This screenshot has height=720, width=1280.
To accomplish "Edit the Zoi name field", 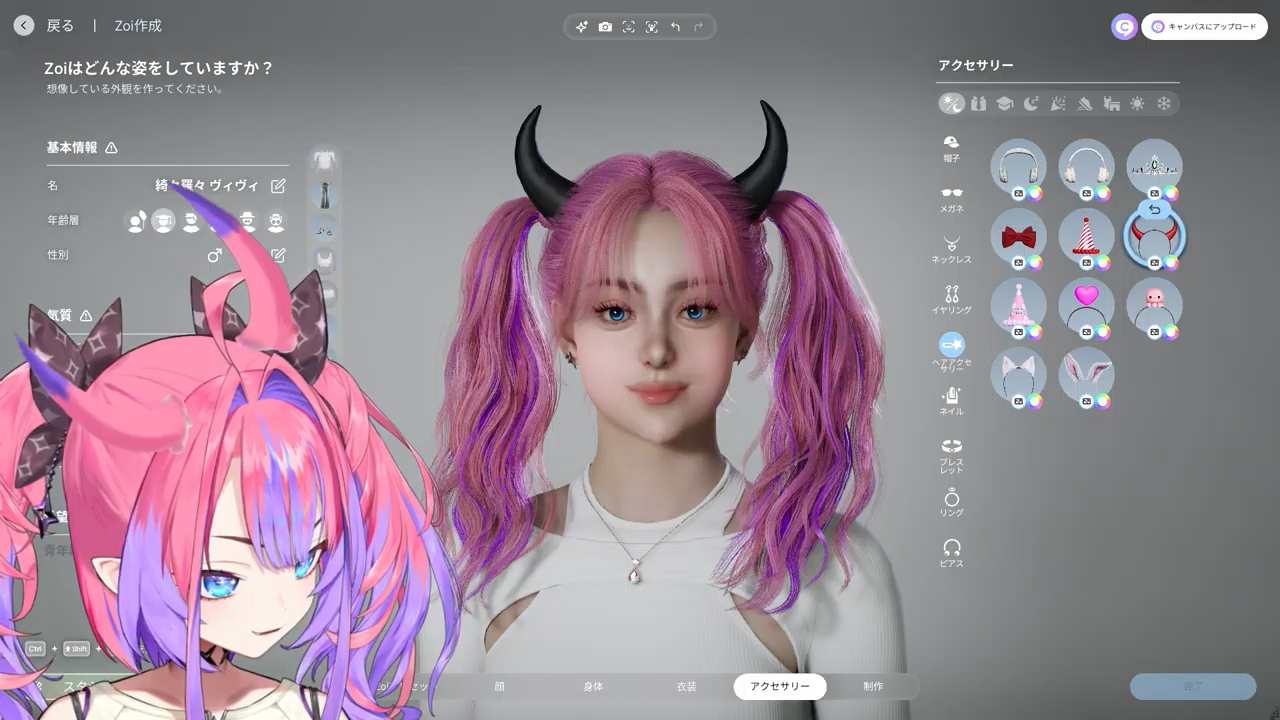I will pyautogui.click(x=278, y=186).
